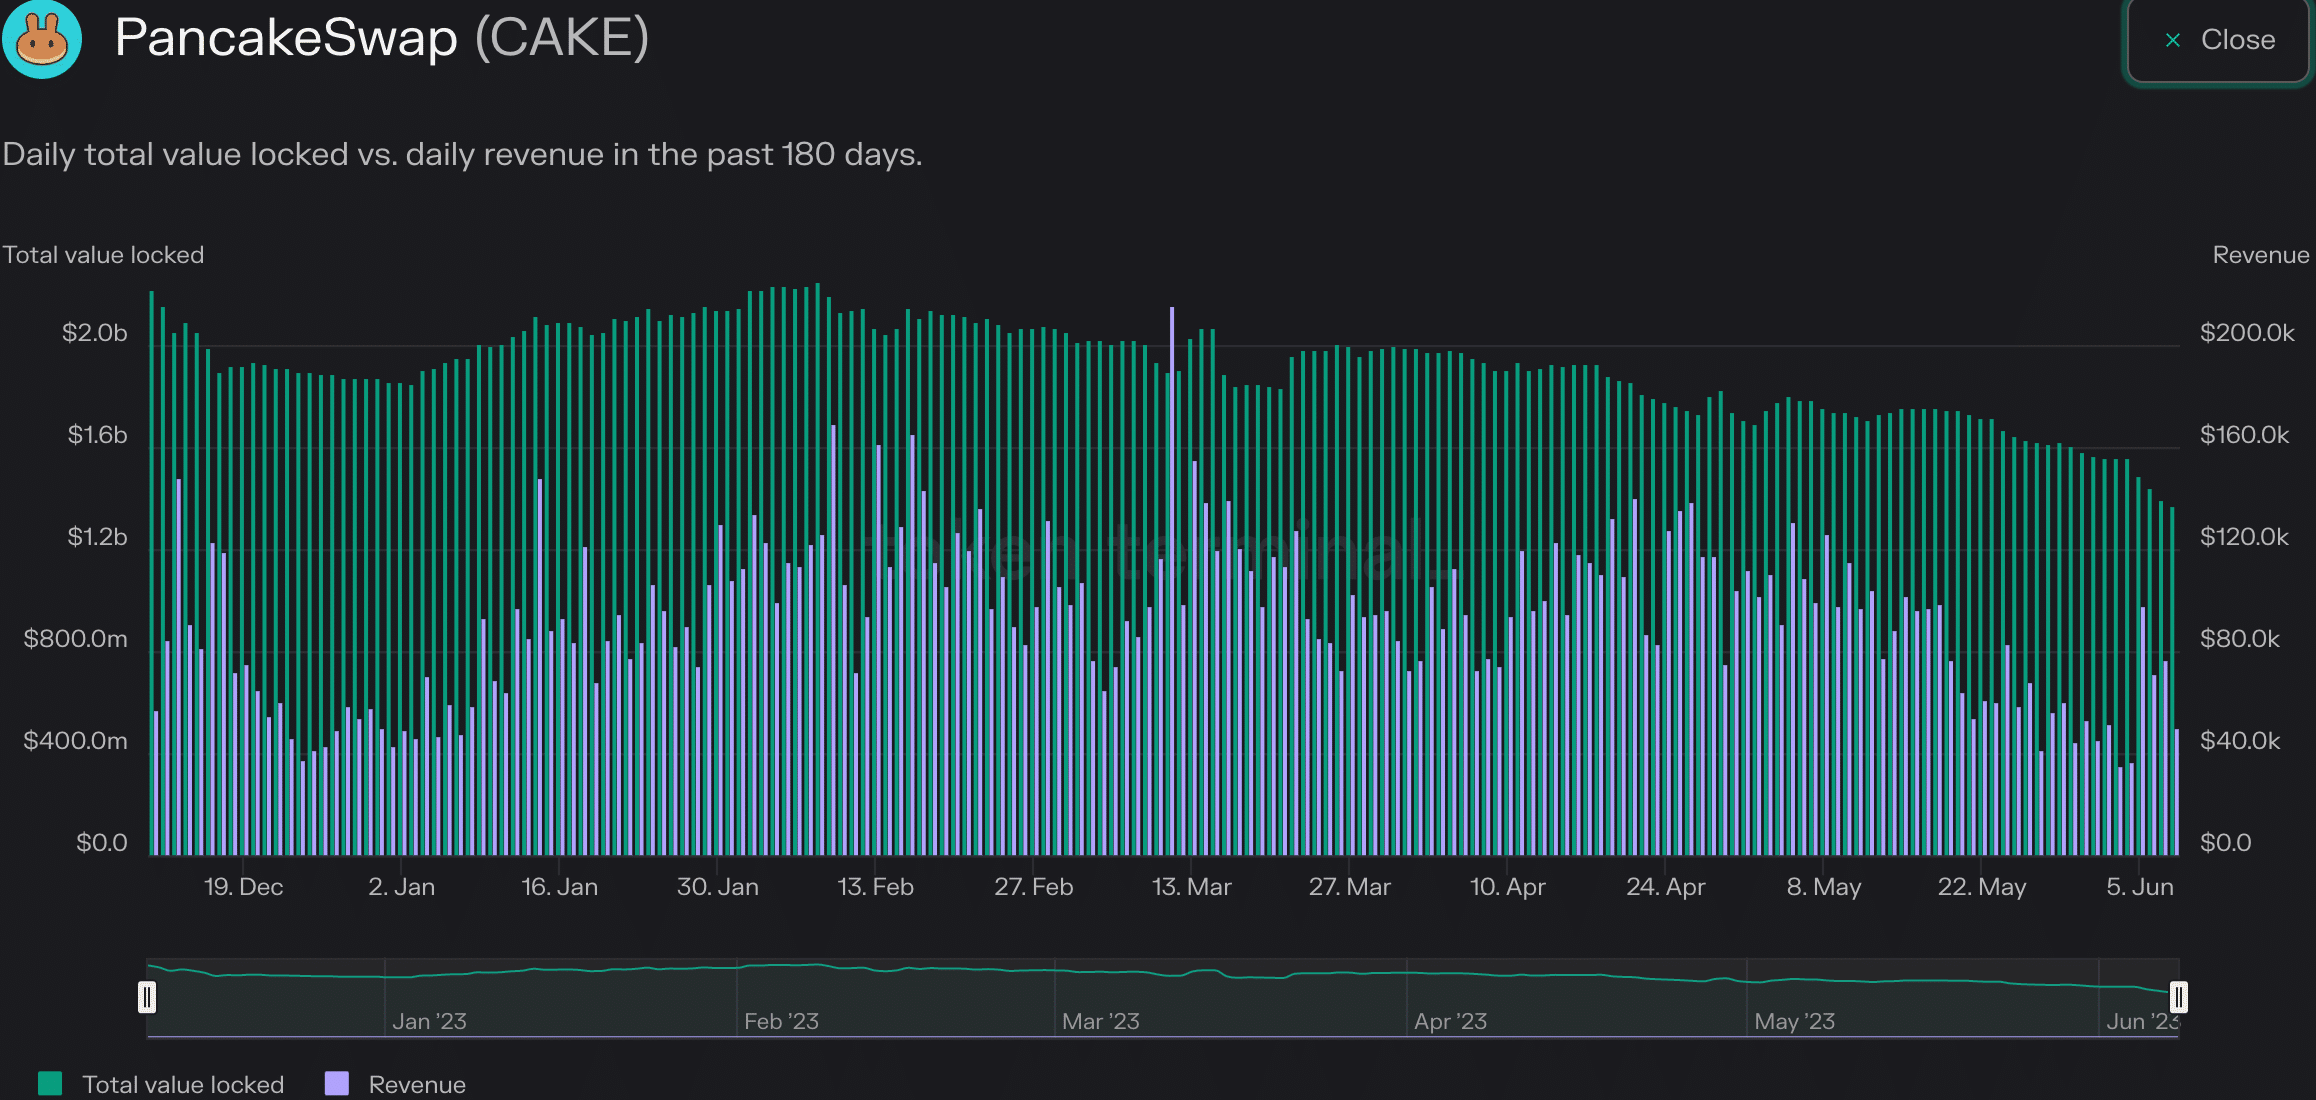Click the '27. Mar' date label
The image size is (2316, 1100).
[x=1349, y=887]
